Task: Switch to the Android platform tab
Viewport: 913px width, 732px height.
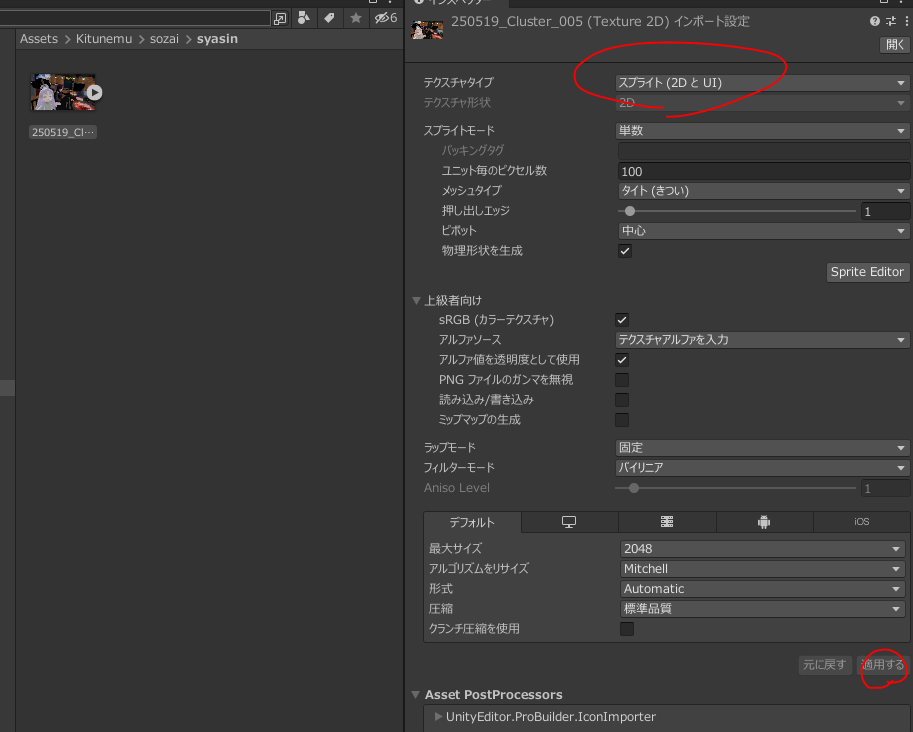Action: click(x=763, y=522)
